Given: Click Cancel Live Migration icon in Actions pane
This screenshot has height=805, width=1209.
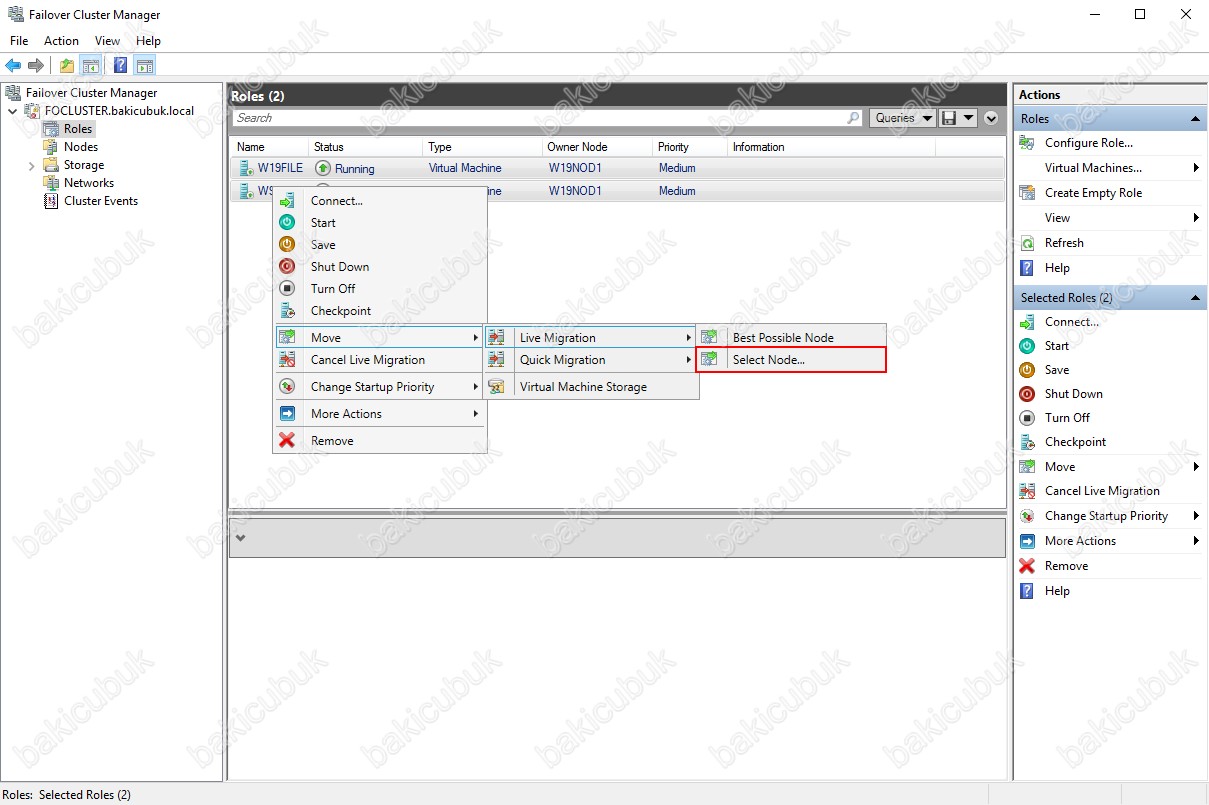Looking at the screenshot, I should tap(1027, 491).
